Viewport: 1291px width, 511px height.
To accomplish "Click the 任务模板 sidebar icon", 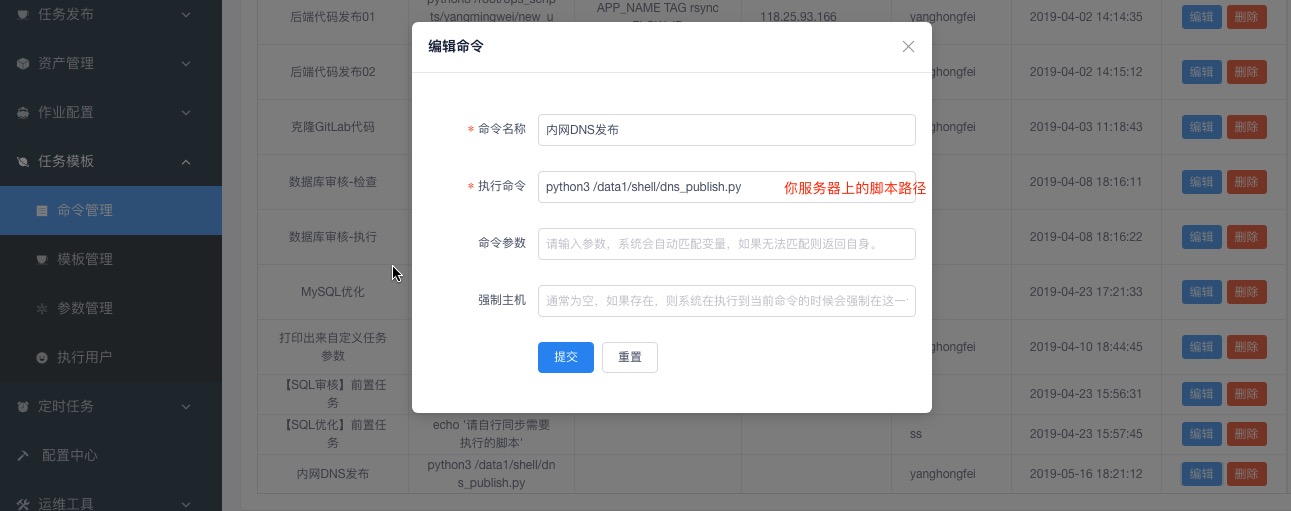I will pos(23,161).
